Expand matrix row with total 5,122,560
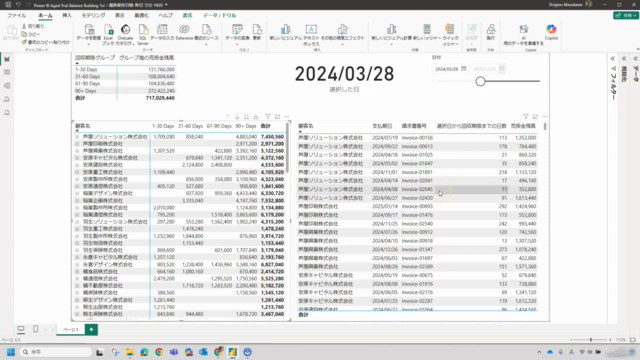Viewport: 640px width, 360px height. tap(77, 151)
